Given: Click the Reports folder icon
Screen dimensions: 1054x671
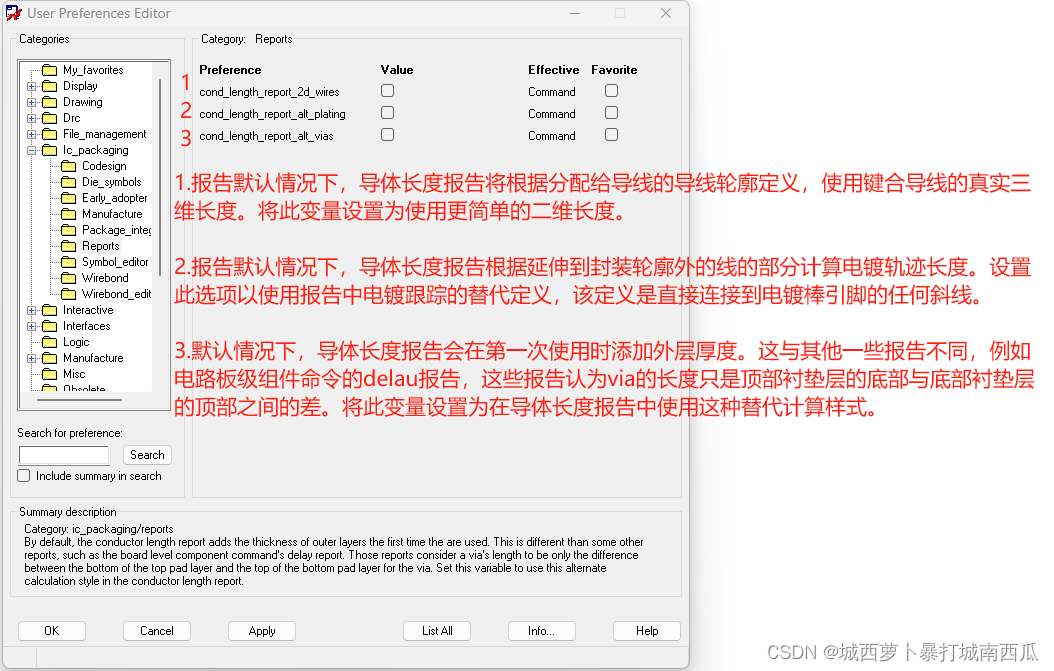Looking at the screenshot, I should pyautogui.click(x=69, y=246).
